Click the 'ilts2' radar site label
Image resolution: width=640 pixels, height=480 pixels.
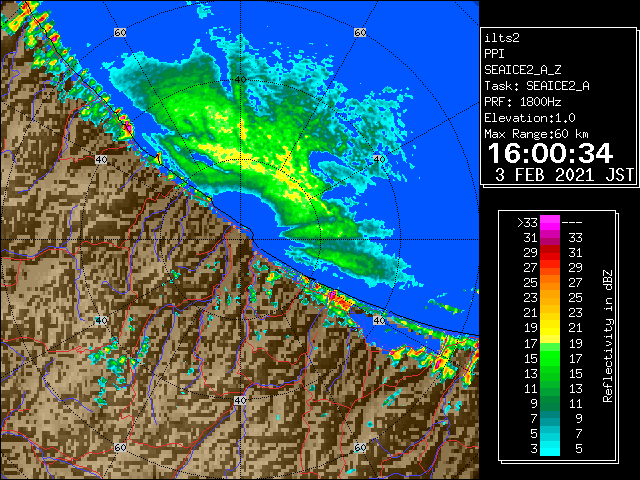pyautogui.click(x=502, y=38)
